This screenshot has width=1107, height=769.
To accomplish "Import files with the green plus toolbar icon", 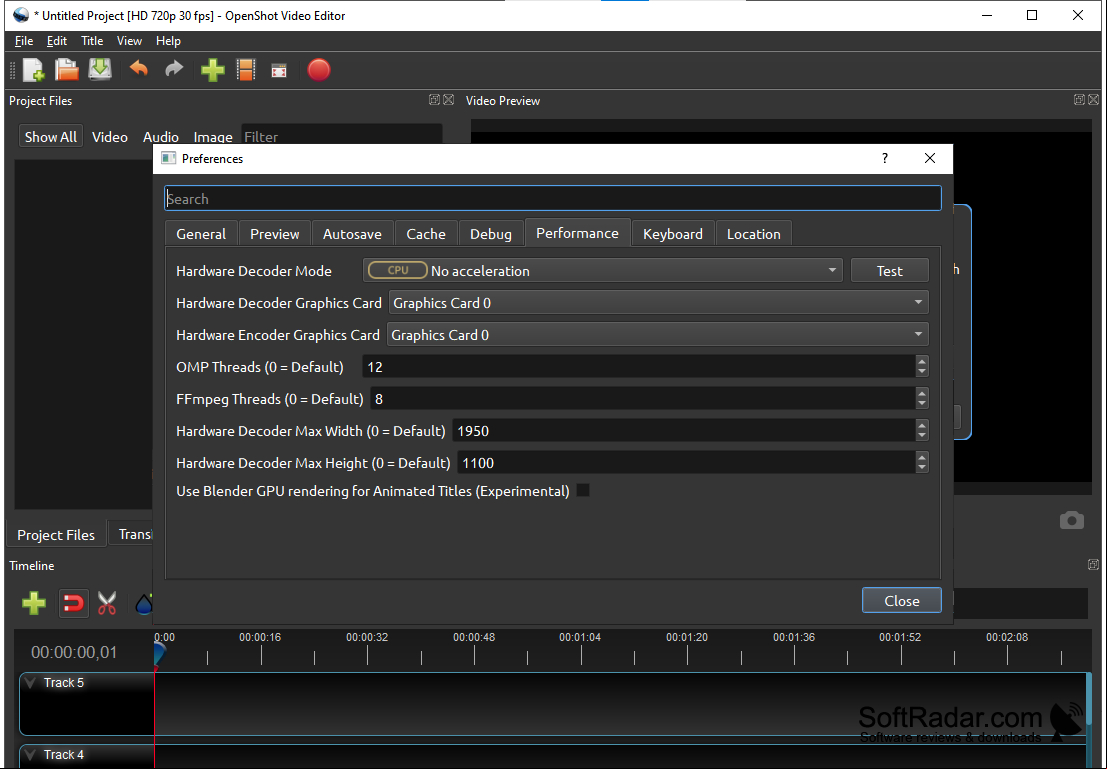I will click(x=213, y=70).
